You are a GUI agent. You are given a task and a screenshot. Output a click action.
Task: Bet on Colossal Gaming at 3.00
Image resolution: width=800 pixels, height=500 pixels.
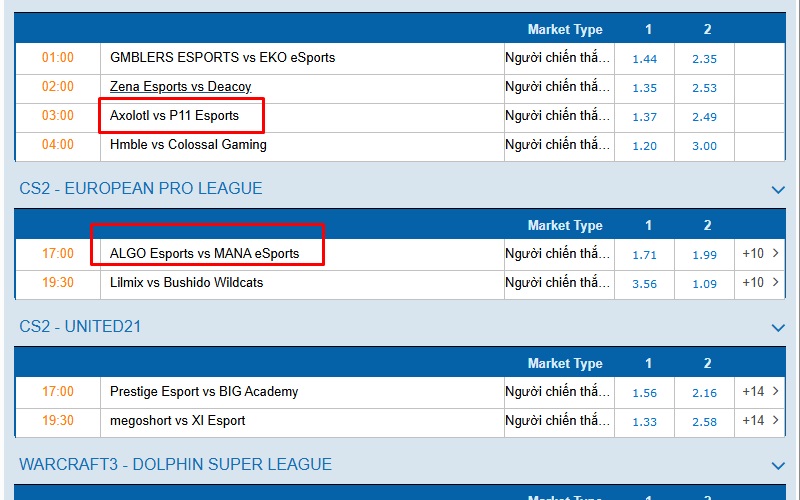(x=705, y=146)
